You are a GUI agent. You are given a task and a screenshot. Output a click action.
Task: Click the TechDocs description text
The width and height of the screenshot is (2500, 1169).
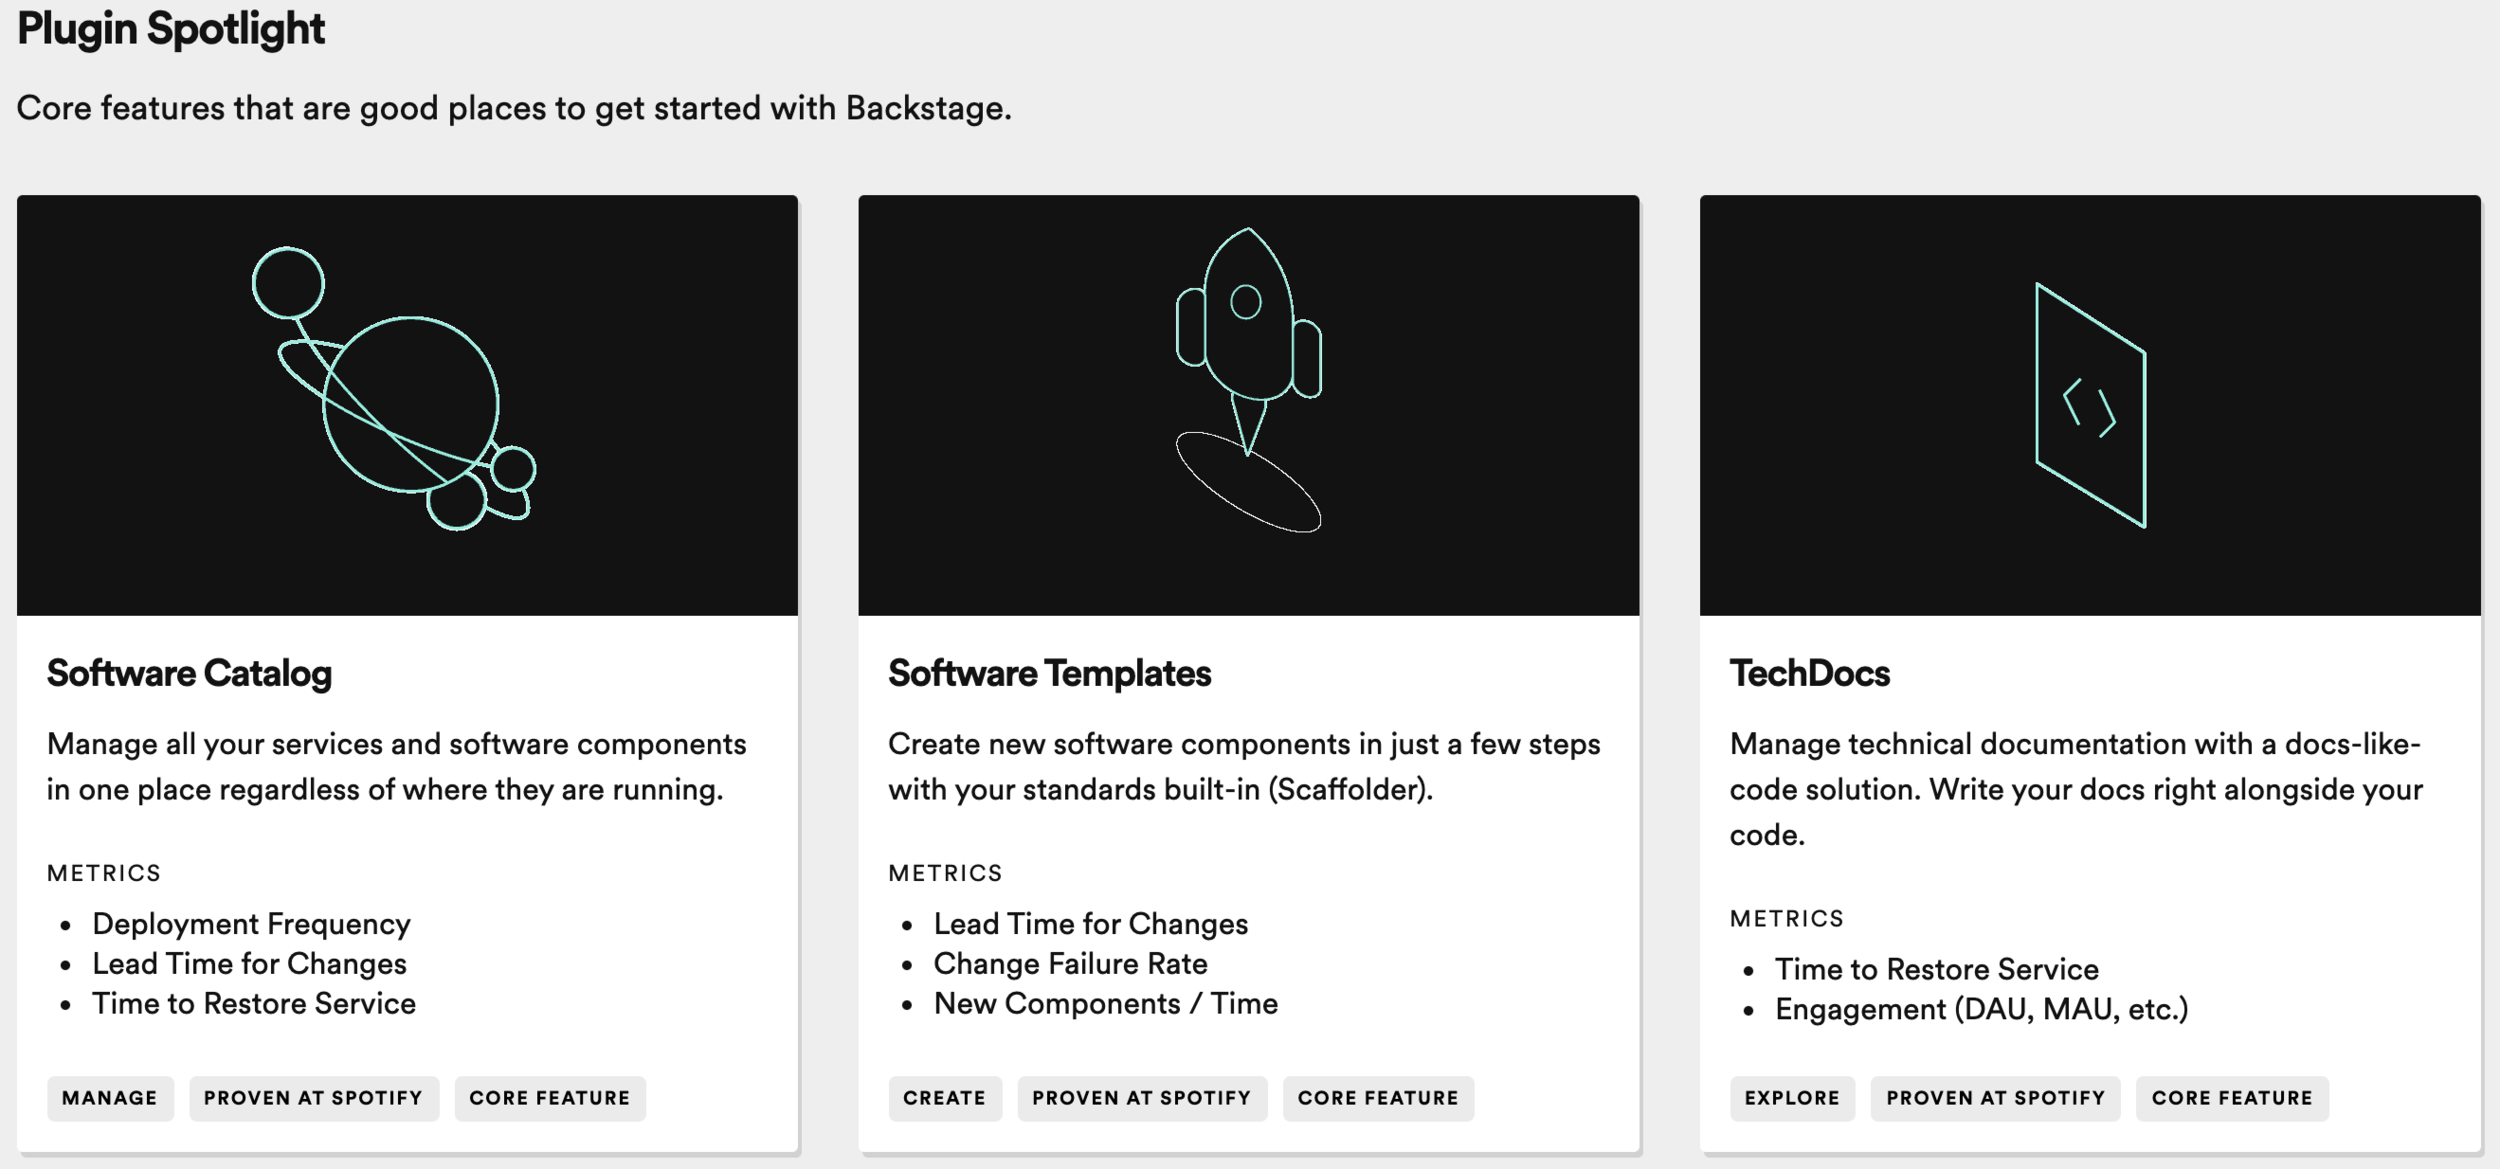[2075, 789]
